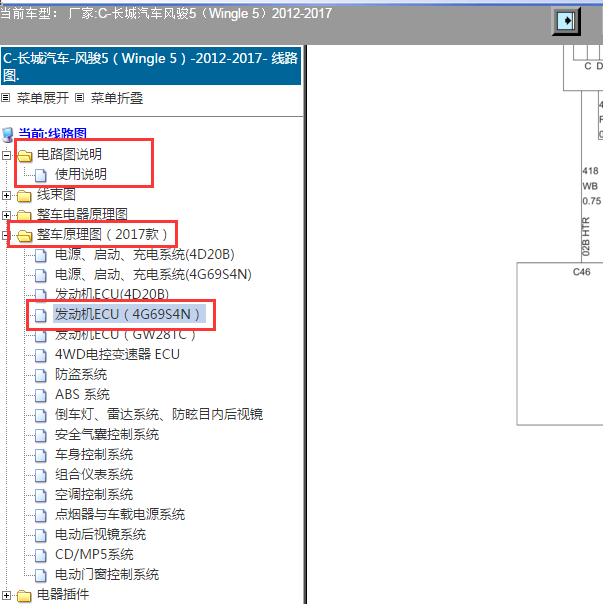603x604 pixels.
Task: Select the 整车原理图（2017款） folder label
Action: pyautogui.click(x=102, y=234)
